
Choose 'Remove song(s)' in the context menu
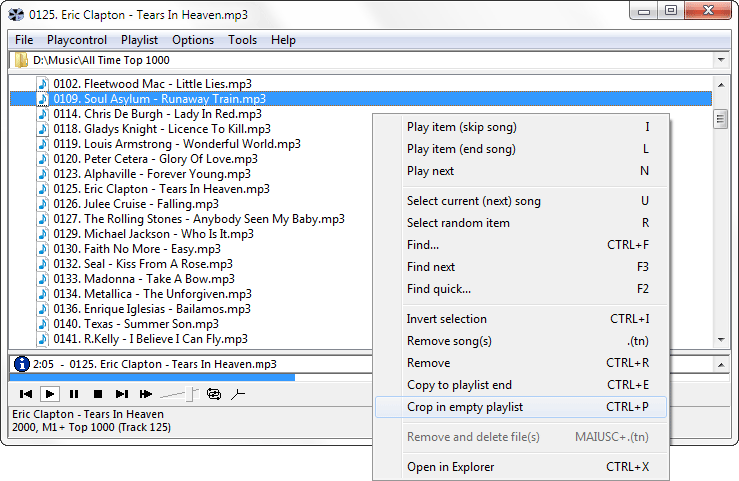tap(521, 341)
